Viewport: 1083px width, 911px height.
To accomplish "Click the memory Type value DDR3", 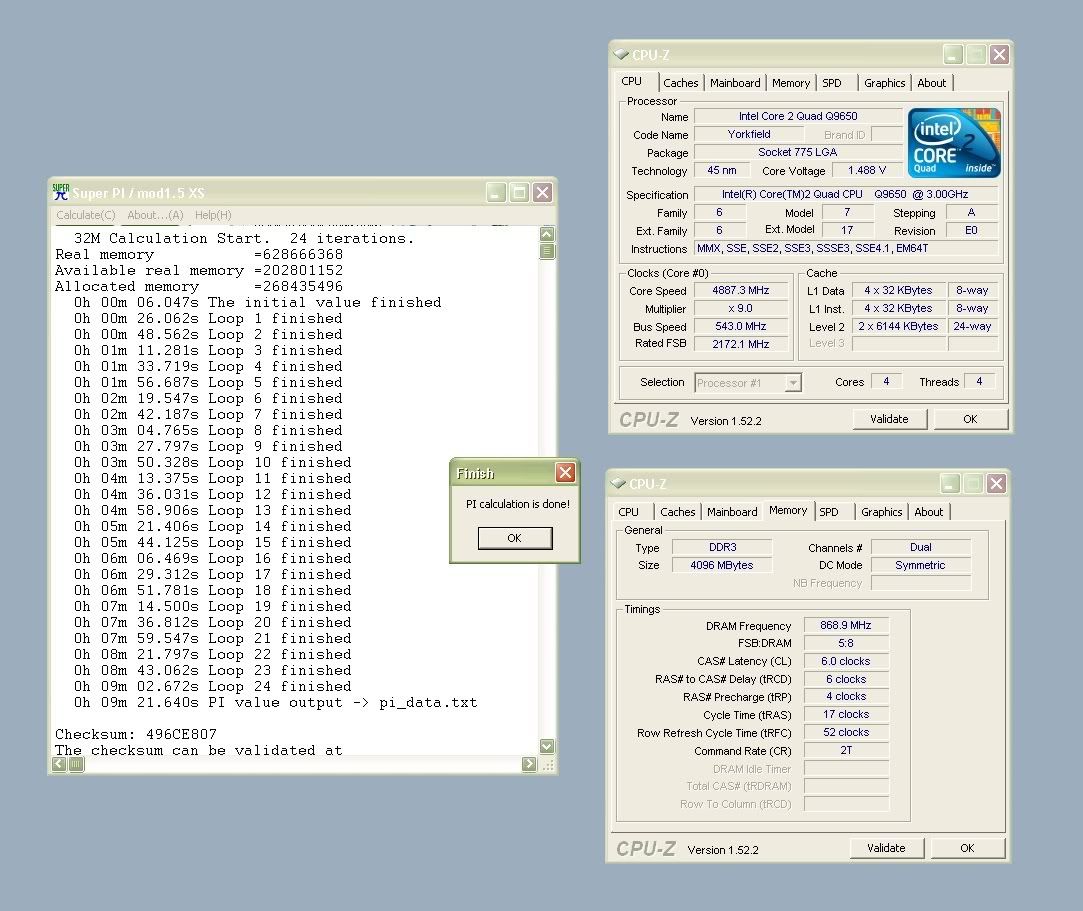I will coord(722,547).
